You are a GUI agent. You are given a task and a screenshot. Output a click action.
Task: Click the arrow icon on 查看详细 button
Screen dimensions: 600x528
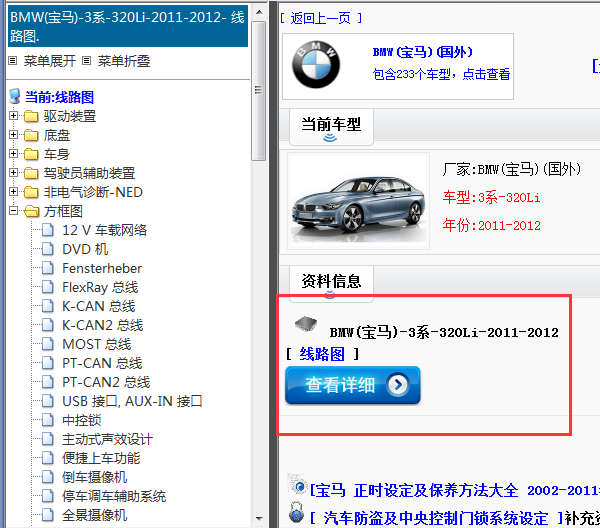[x=398, y=384]
